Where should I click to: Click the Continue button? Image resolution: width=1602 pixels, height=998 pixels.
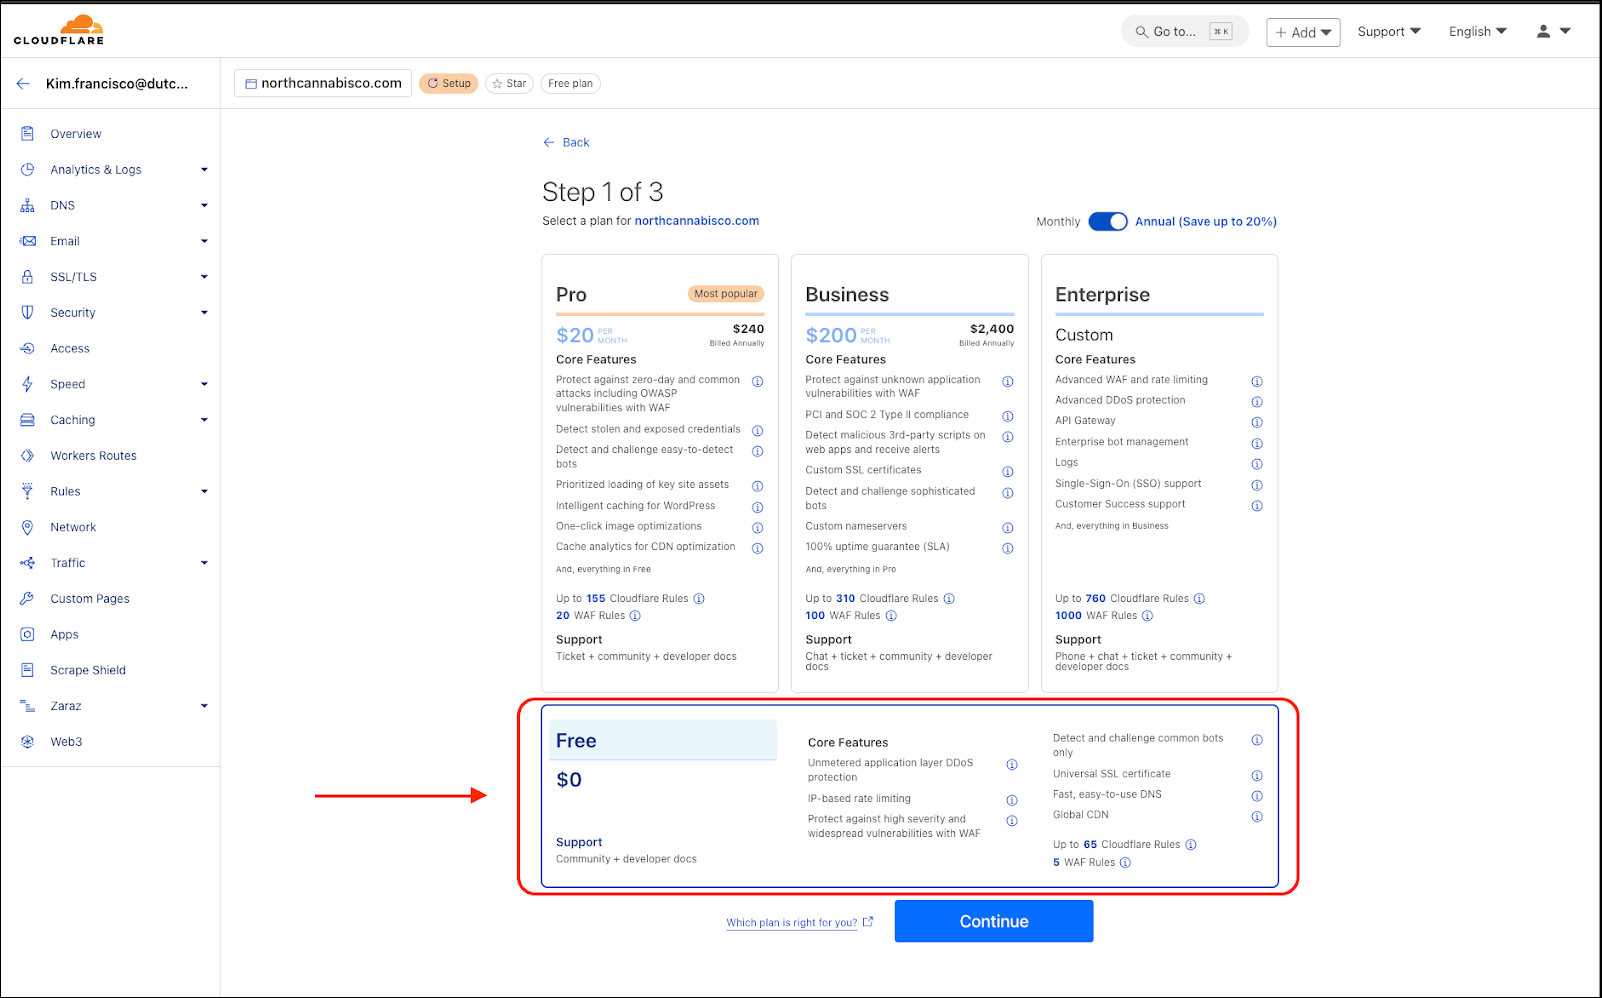click(994, 921)
